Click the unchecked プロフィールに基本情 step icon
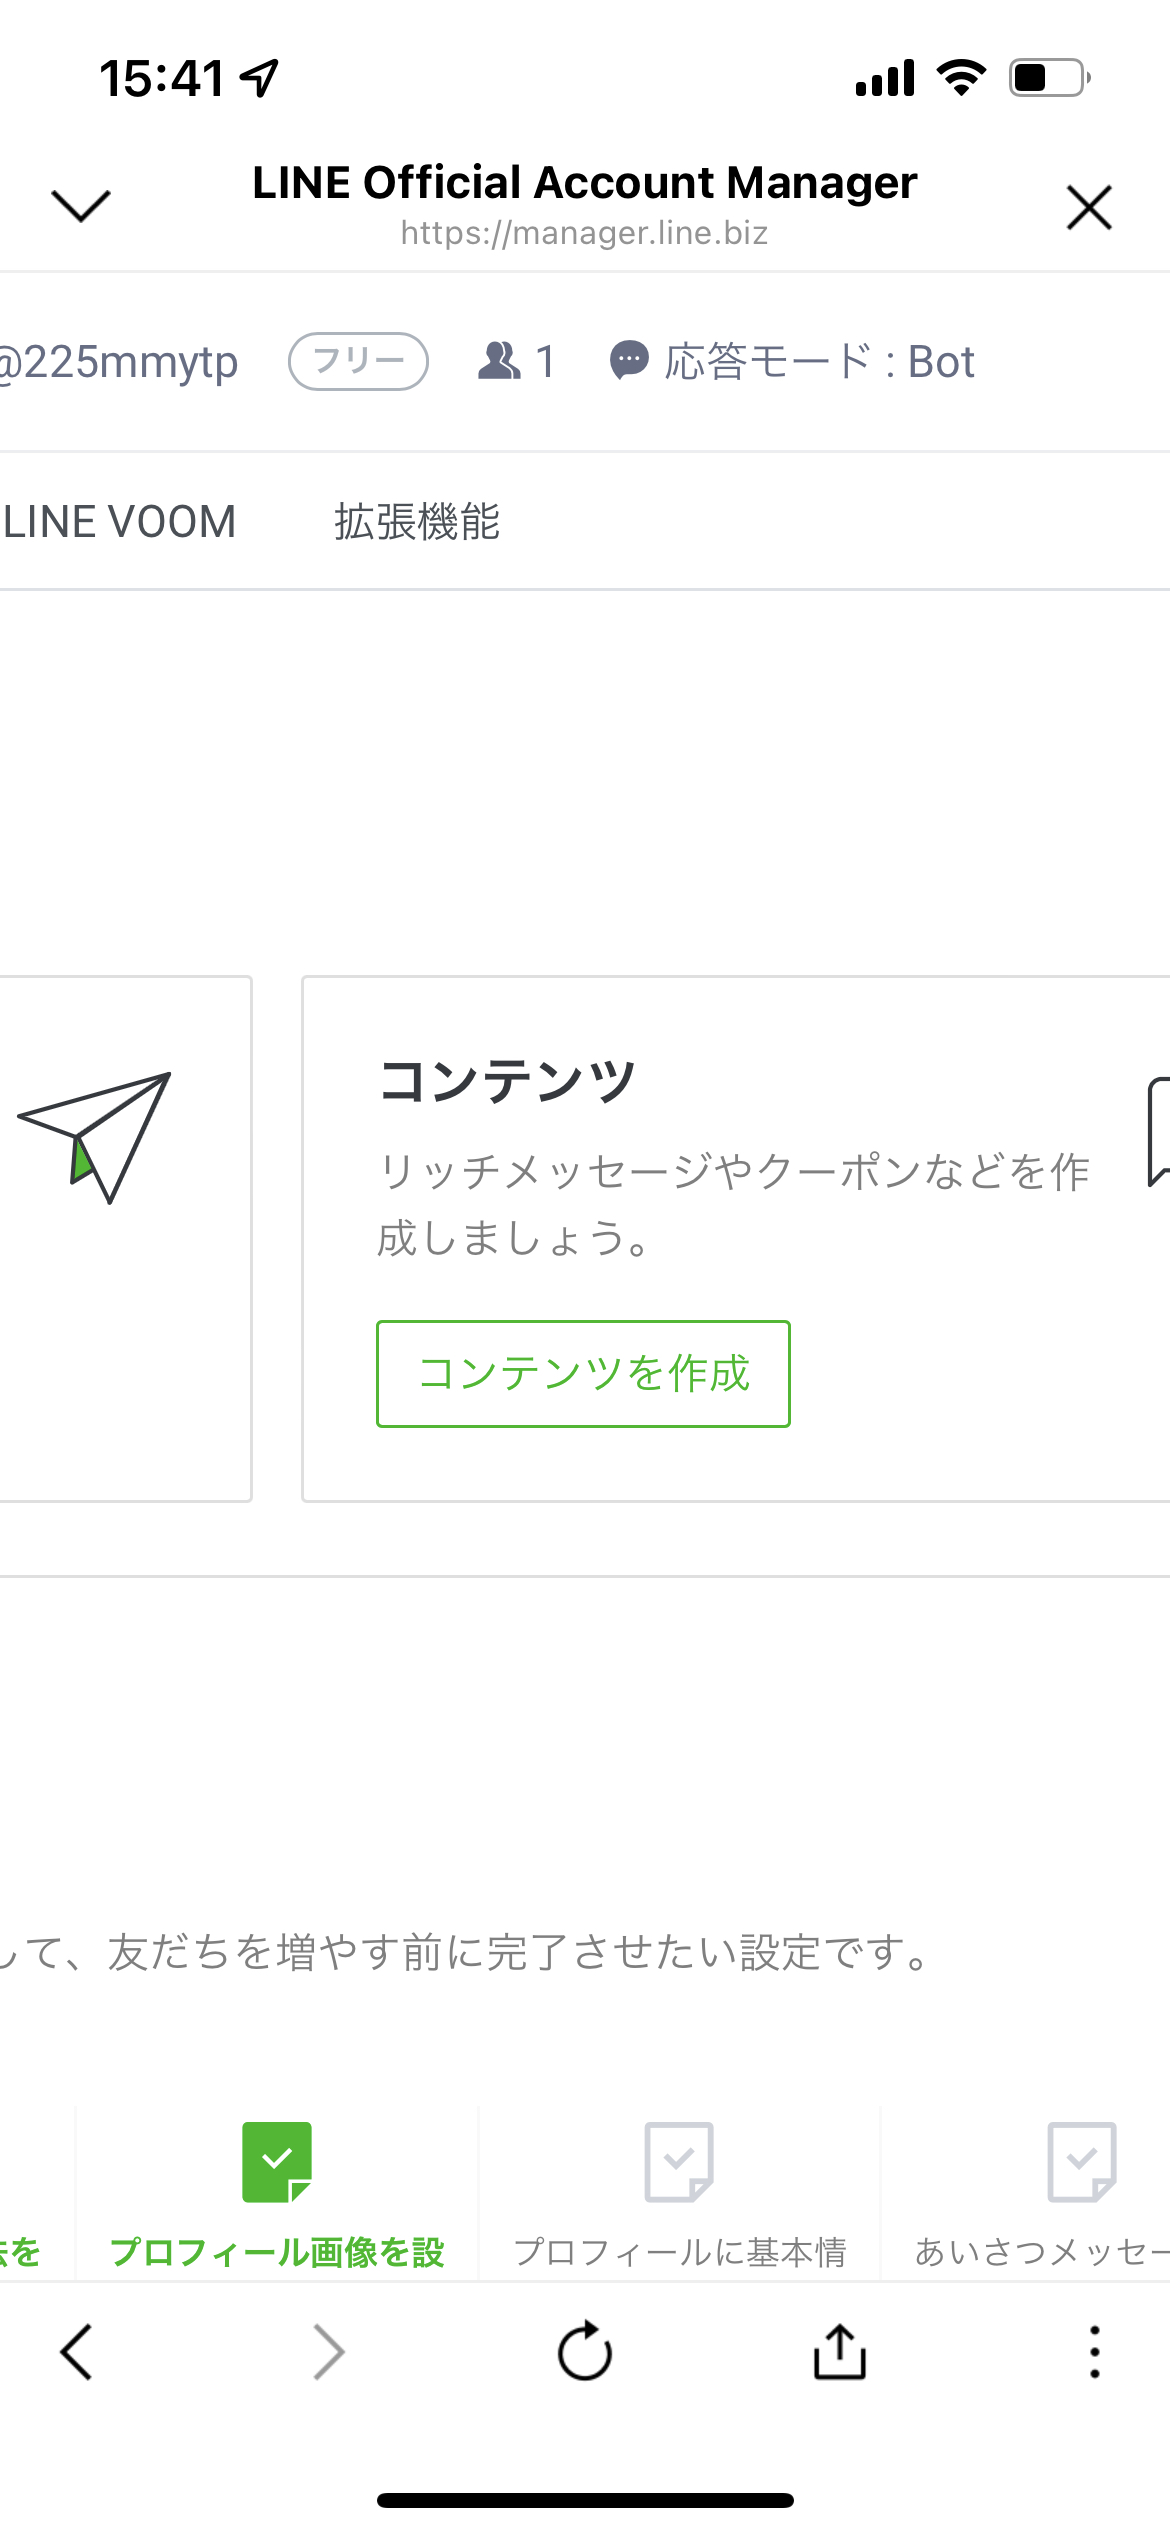This screenshot has width=1170, height=2532. [x=679, y=2162]
